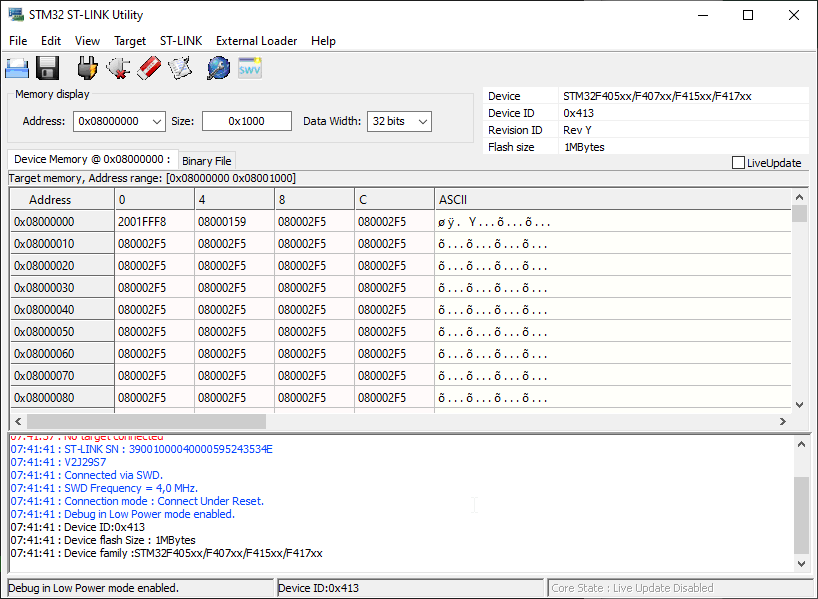Open the External Loader menu

point(256,41)
